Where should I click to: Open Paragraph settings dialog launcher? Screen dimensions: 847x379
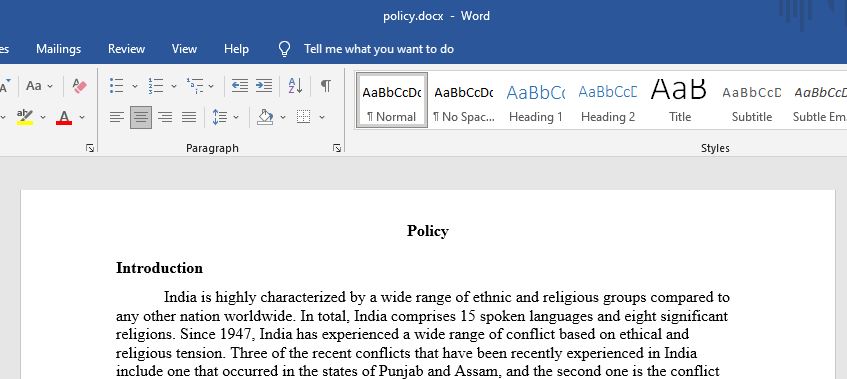(337, 148)
